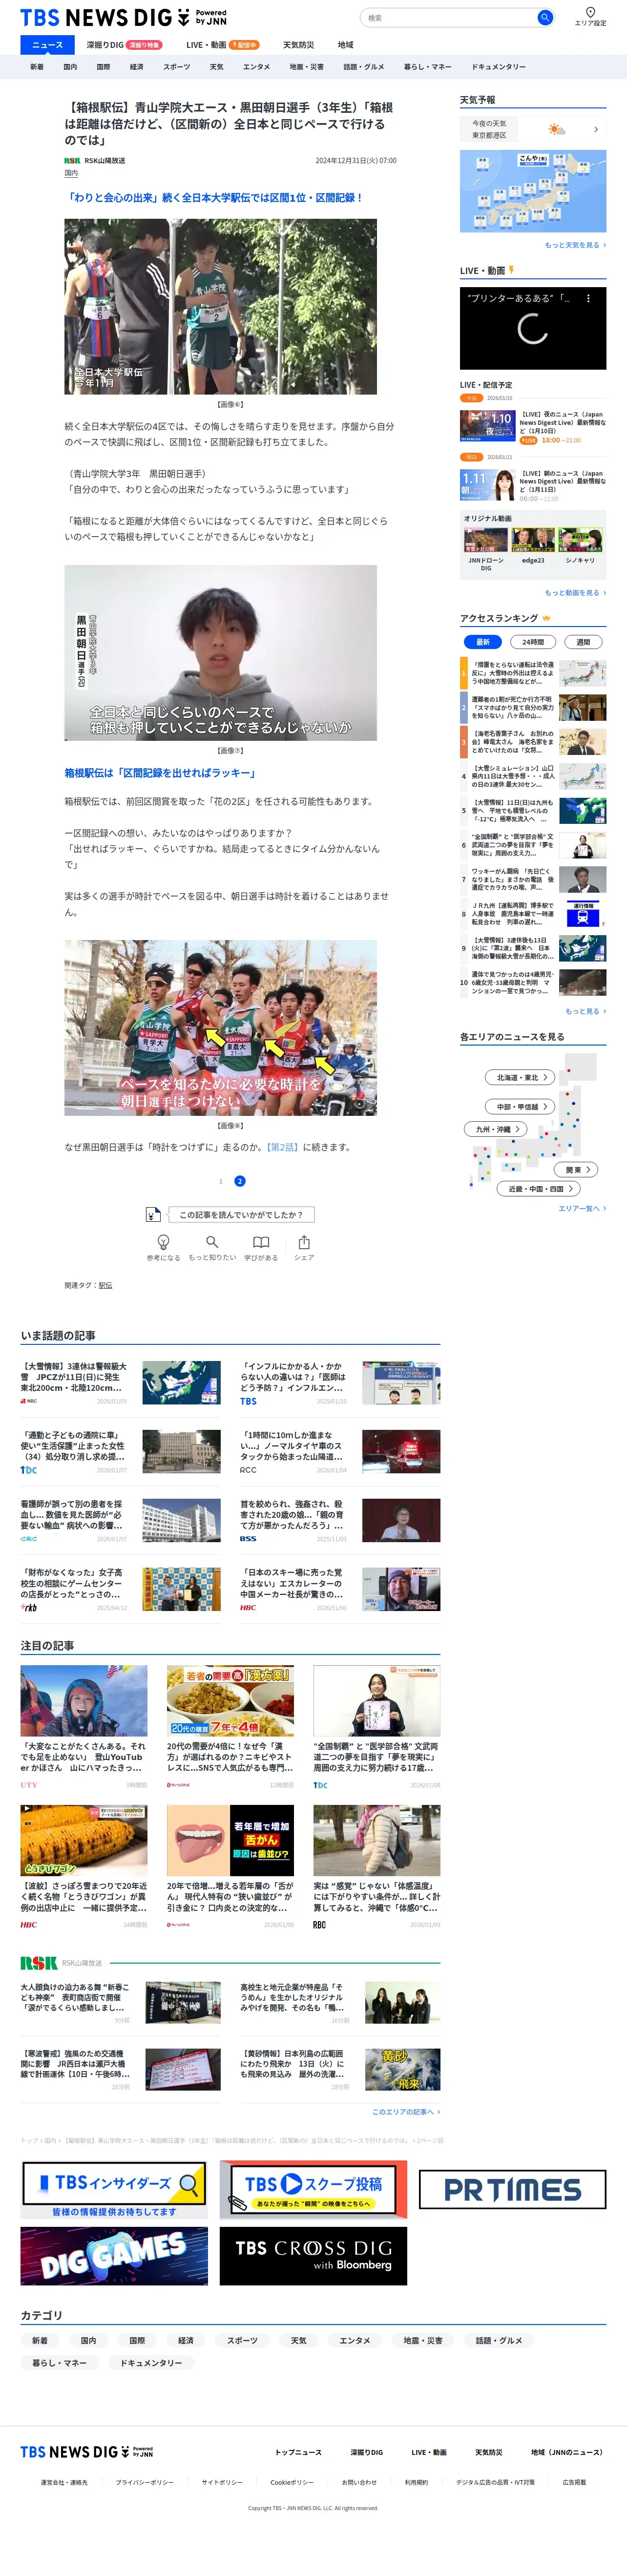This screenshot has height=2576, width=627.
Task: Click the blue search magnifier button
Action: 545,17
